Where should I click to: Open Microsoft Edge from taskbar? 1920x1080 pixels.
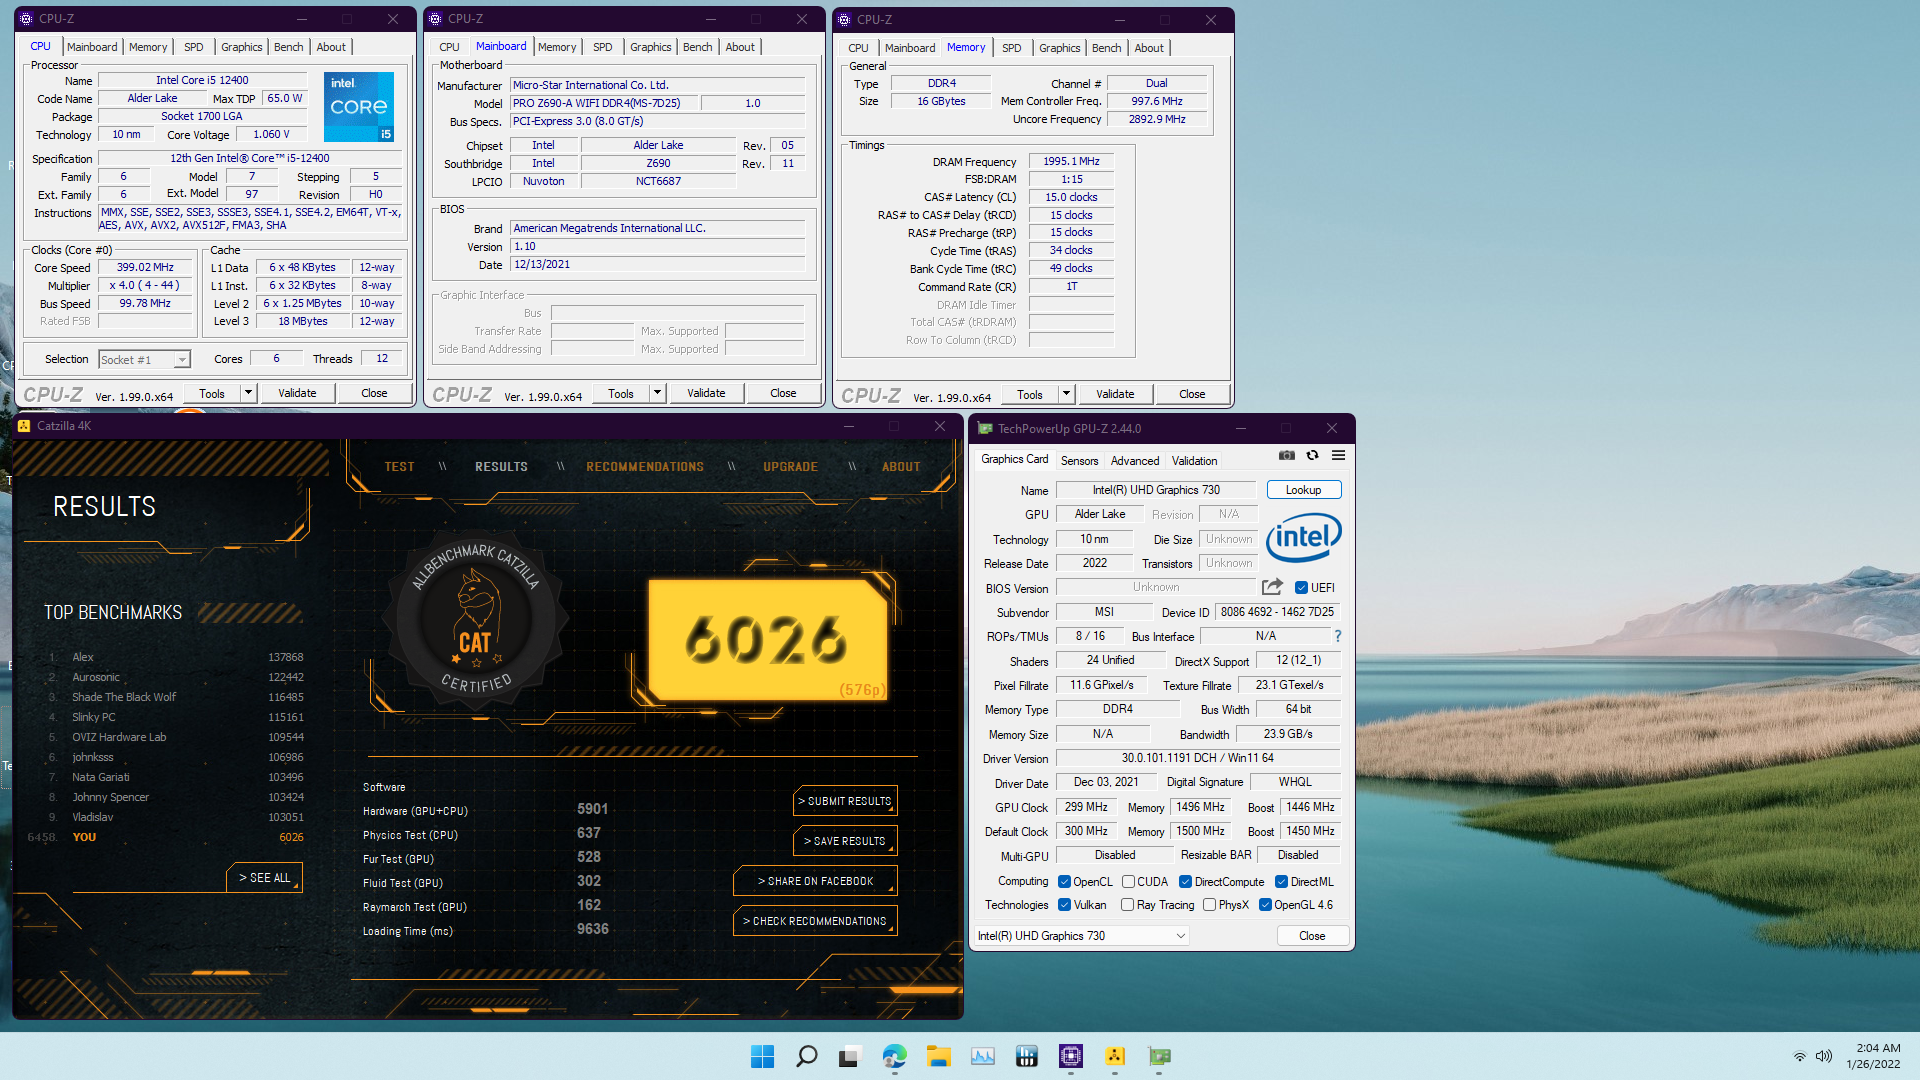click(x=894, y=1056)
